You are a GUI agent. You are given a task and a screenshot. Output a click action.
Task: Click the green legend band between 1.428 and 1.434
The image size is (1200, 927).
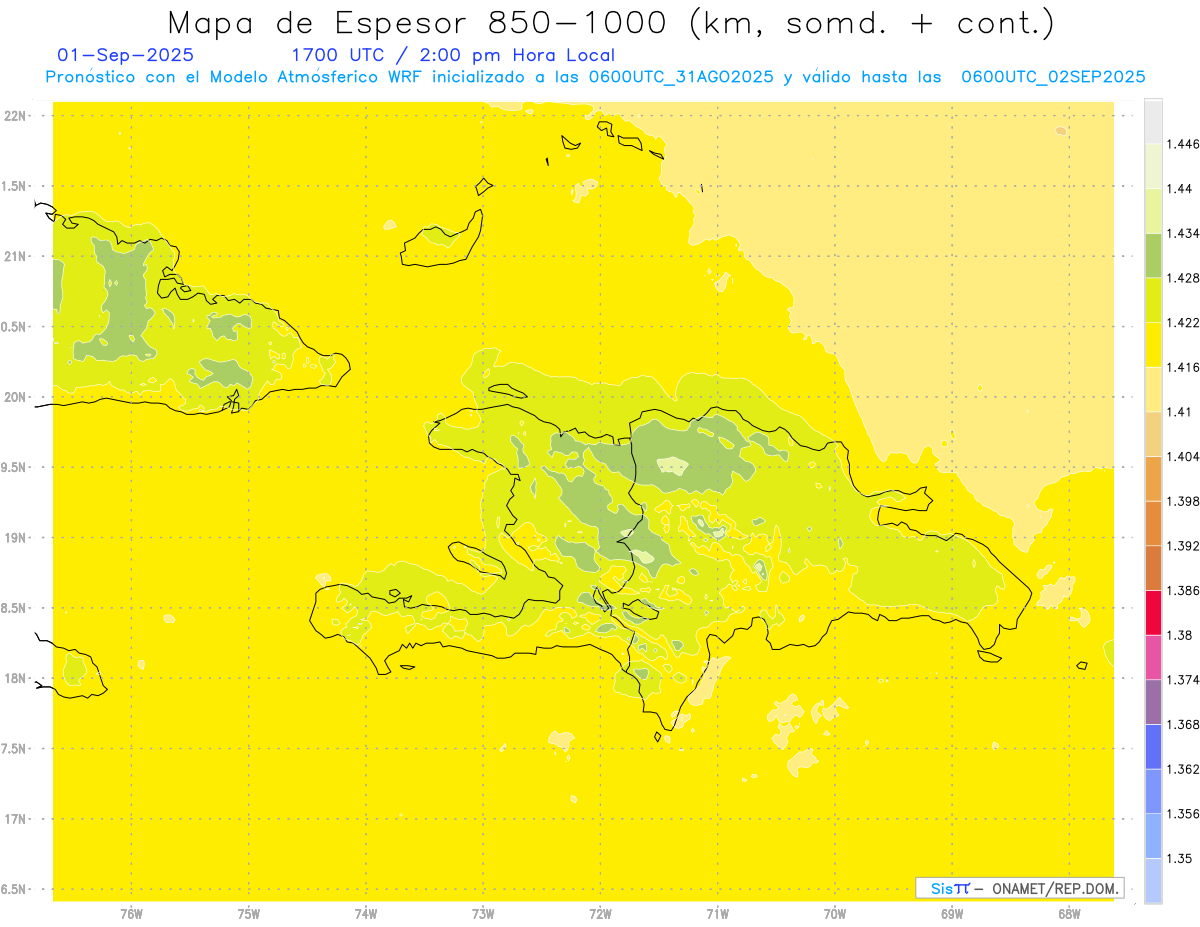click(1153, 256)
